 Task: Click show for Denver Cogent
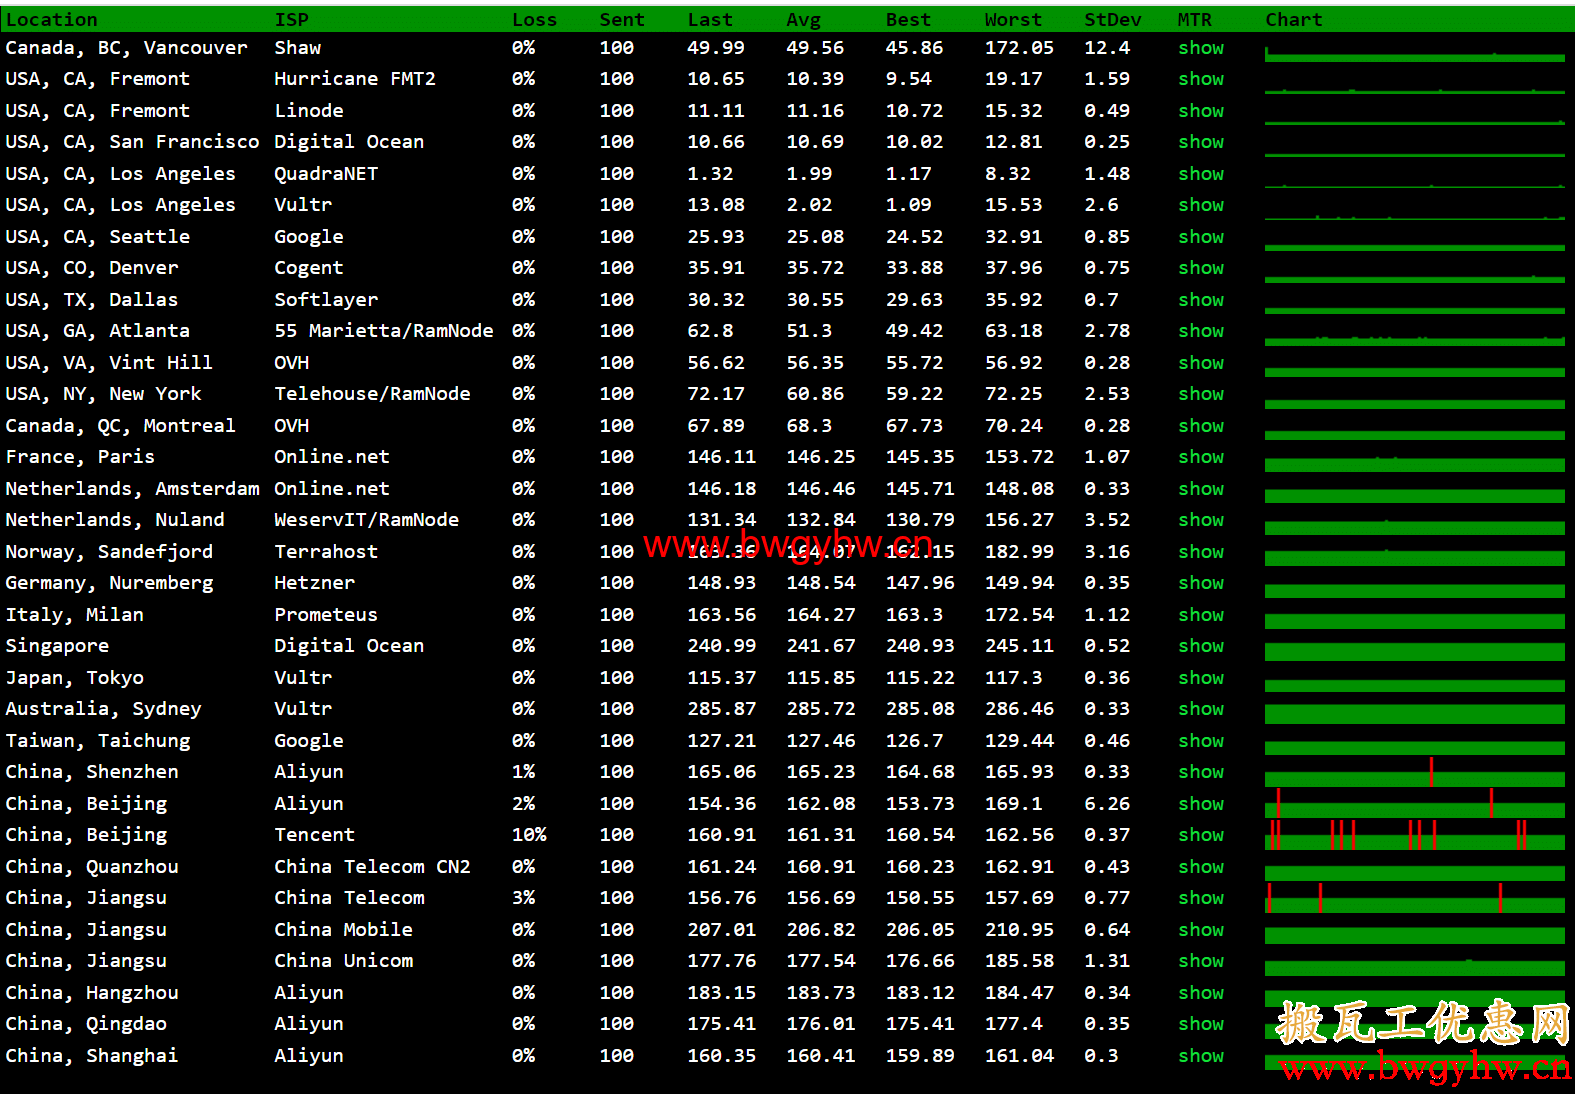click(x=1201, y=268)
